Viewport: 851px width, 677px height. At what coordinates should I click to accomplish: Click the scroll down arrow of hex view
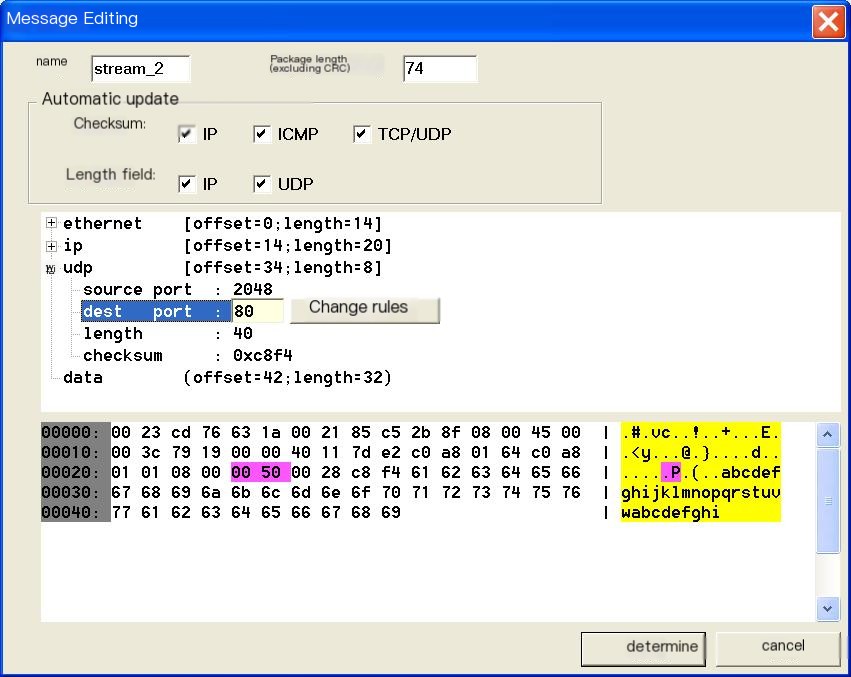828,609
